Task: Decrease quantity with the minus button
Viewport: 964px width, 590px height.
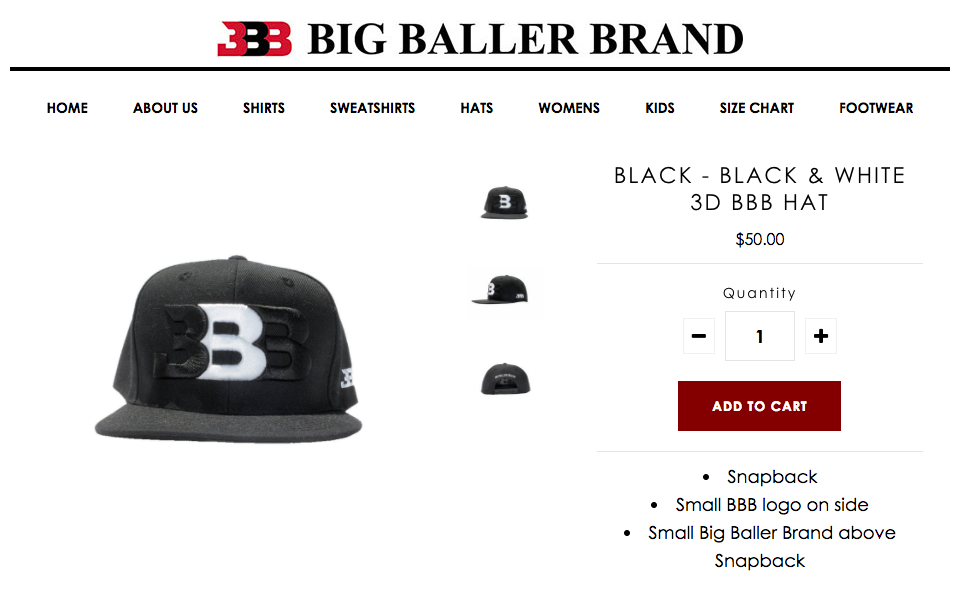Action: click(698, 336)
